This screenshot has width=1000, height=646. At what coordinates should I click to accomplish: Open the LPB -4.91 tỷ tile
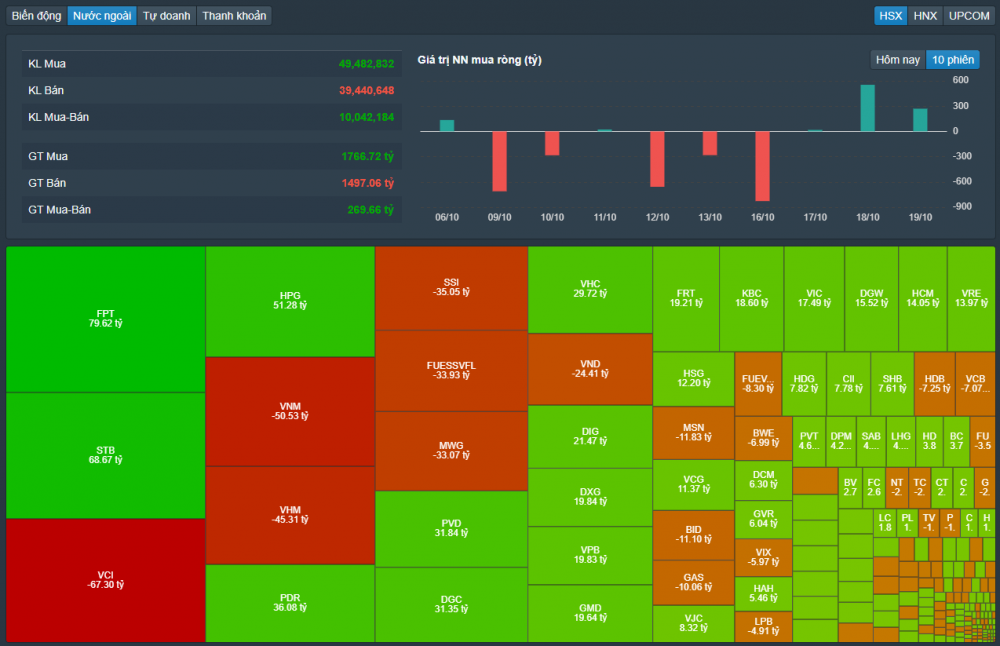[x=763, y=626]
